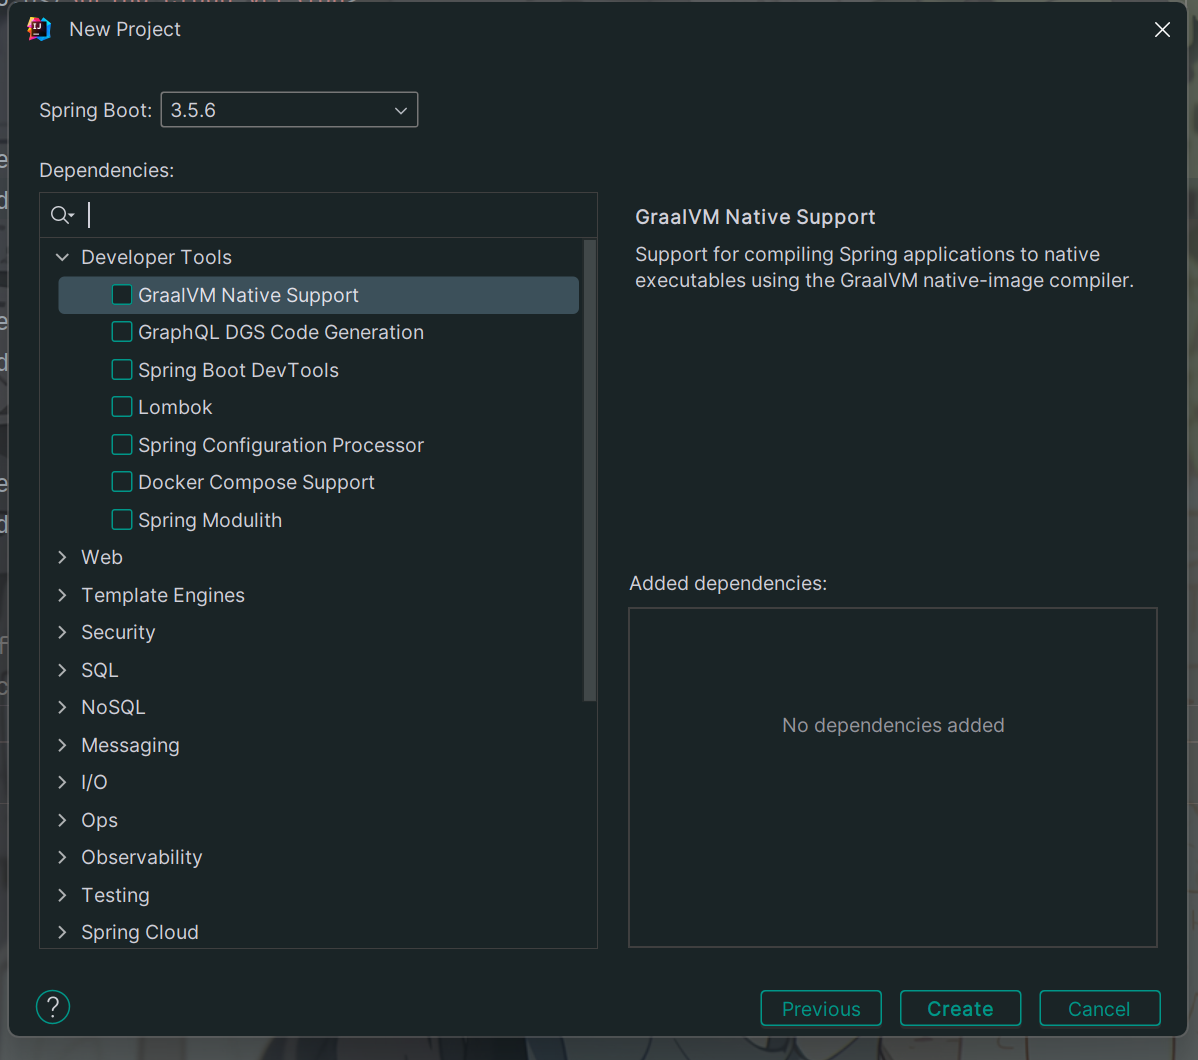Expand the Security category chevron

point(62,632)
